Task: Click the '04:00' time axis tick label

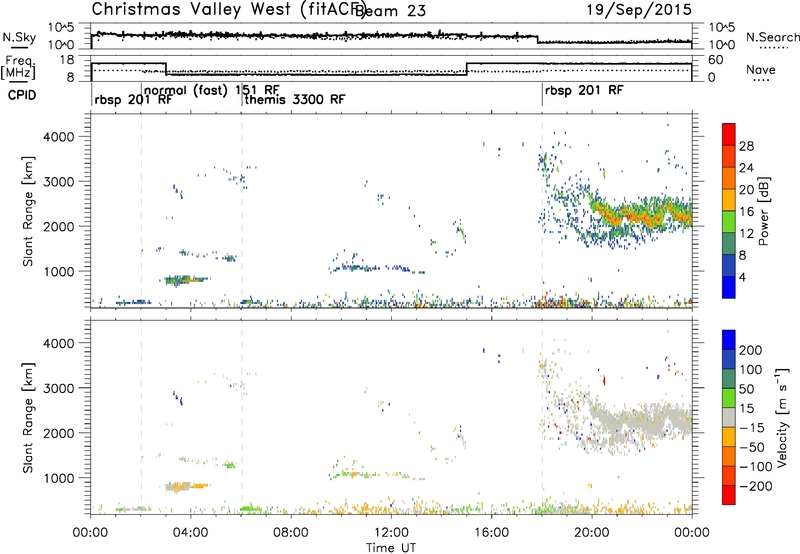Action: pyautogui.click(x=191, y=533)
